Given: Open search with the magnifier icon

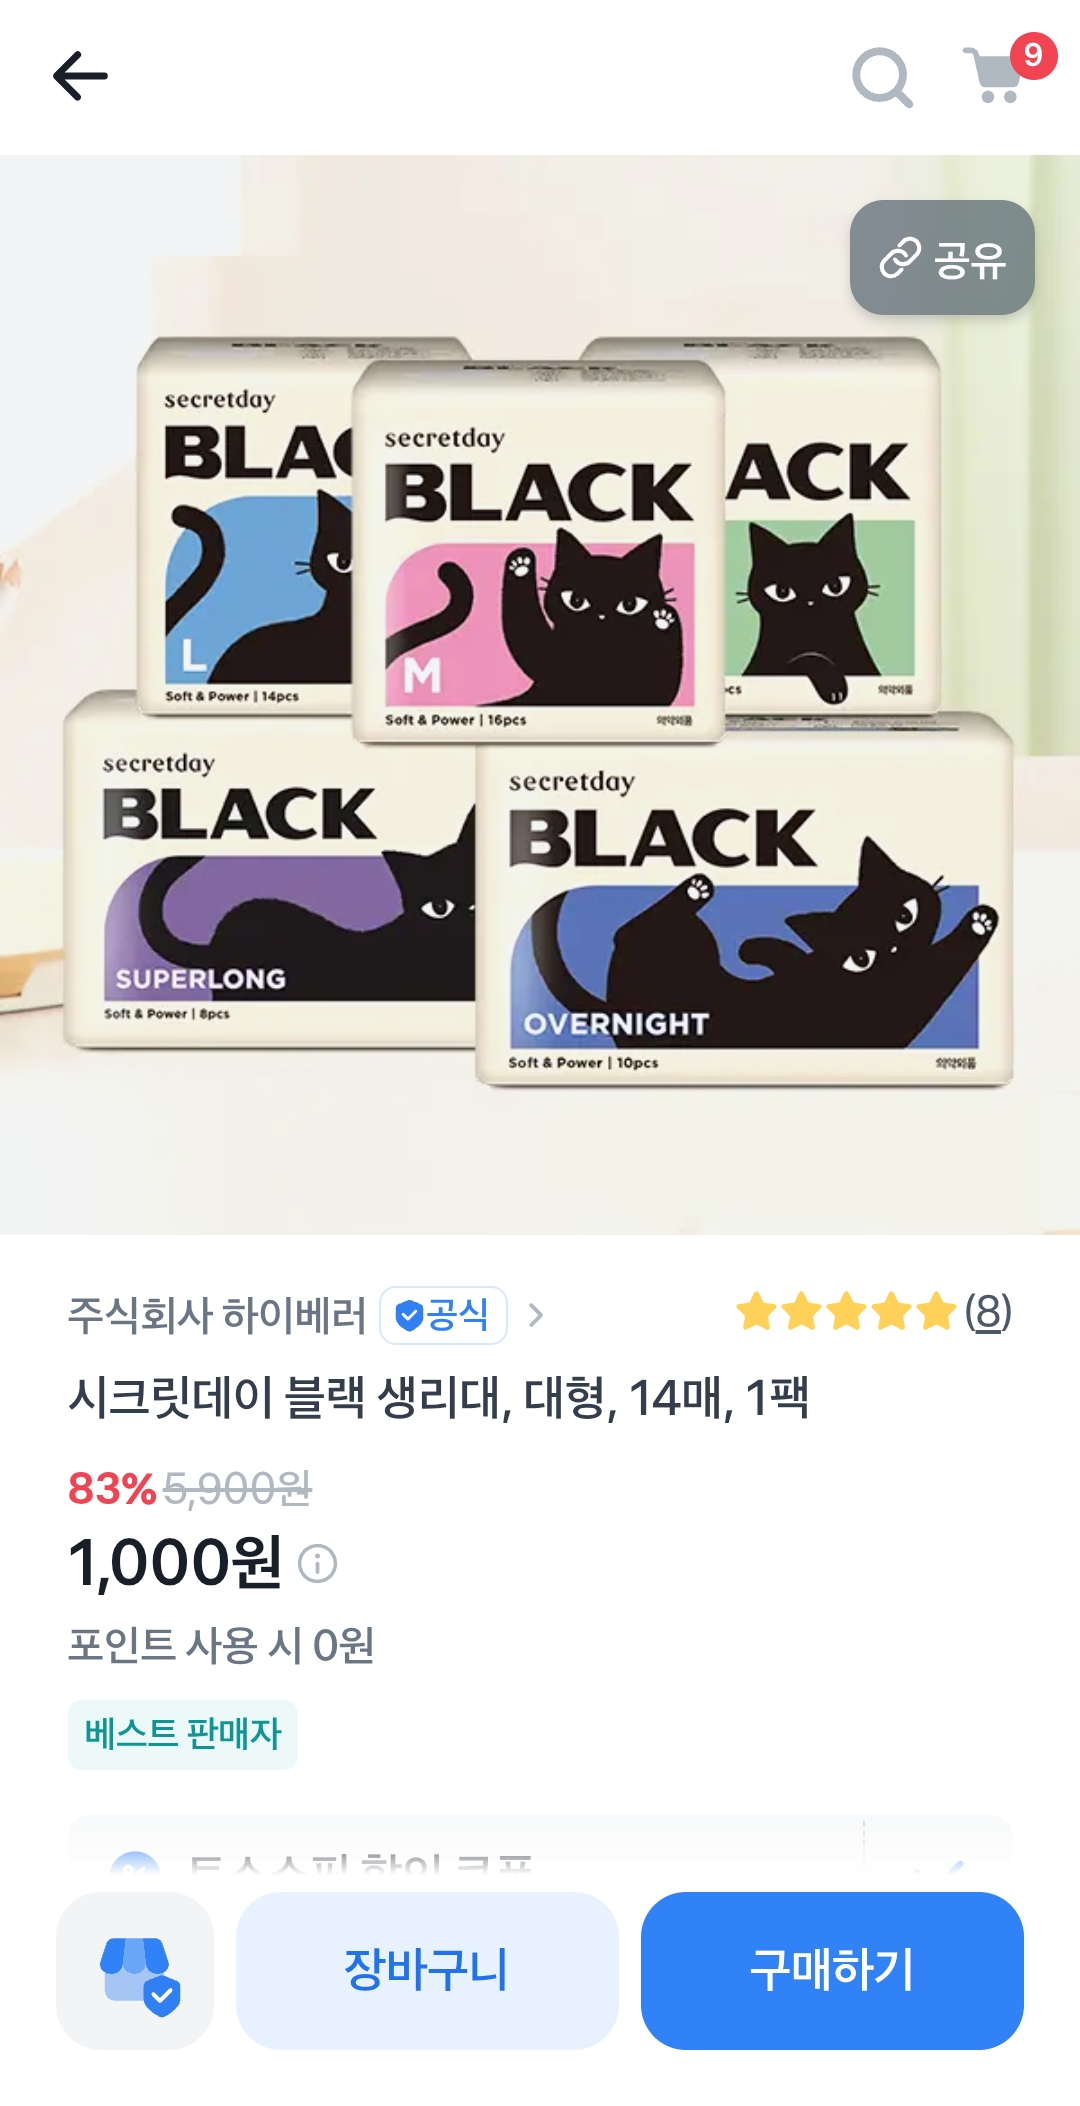Looking at the screenshot, I should click(882, 77).
